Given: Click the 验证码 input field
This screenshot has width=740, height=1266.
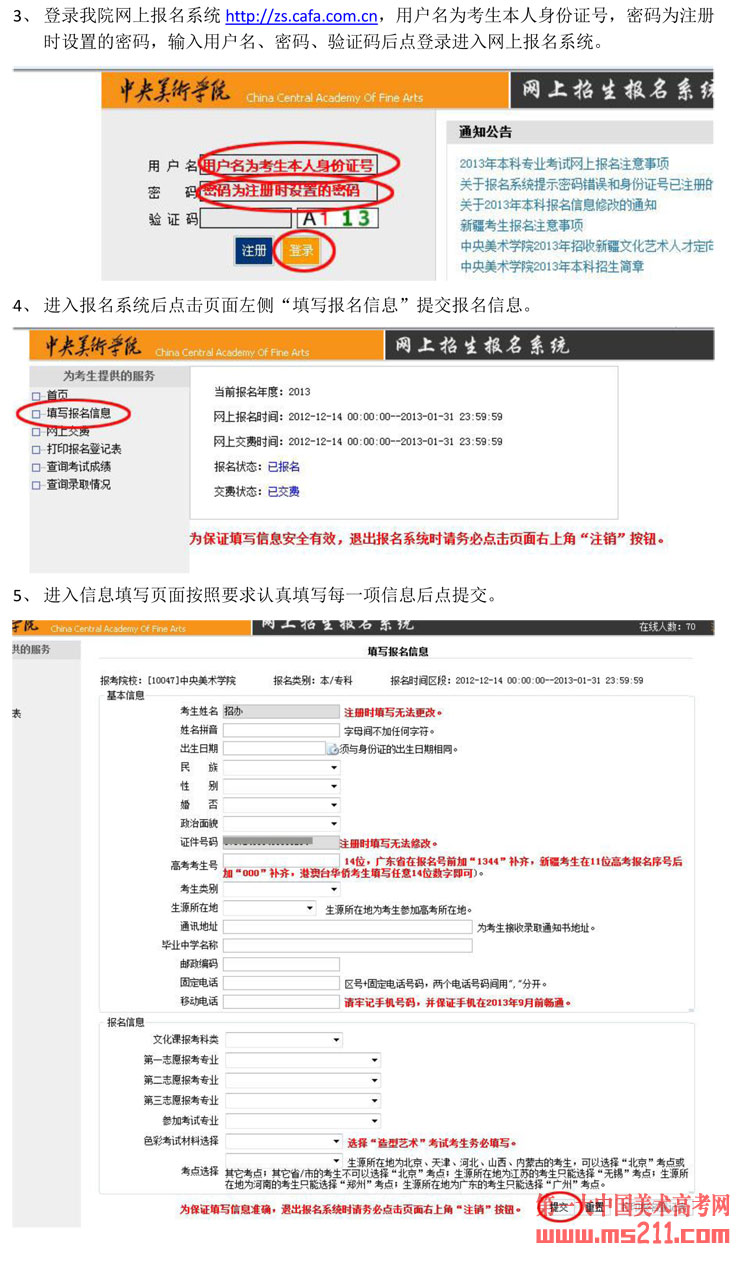Looking at the screenshot, I should pos(245,219).
